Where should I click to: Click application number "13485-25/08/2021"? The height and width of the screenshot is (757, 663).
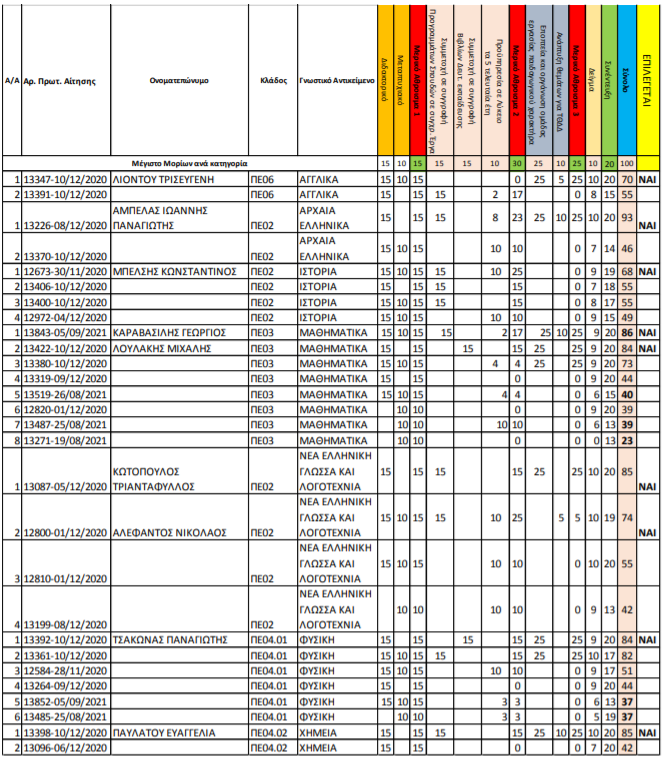click(x=65, y=716)
